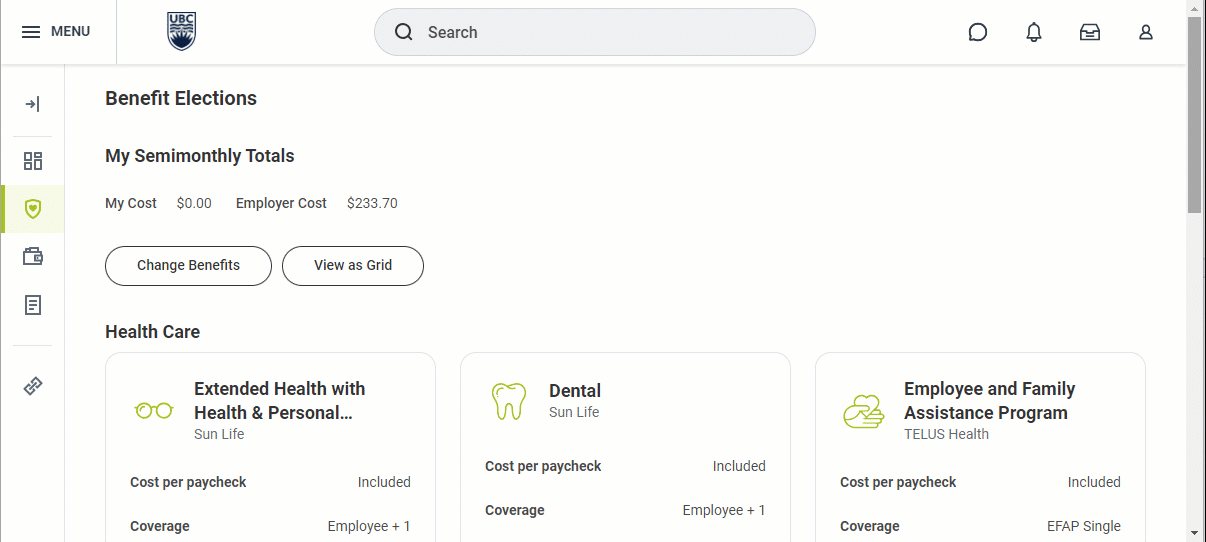1206x542 pixels.
Task: Open the chat assistant speech bubble icon
Action: 978,32
